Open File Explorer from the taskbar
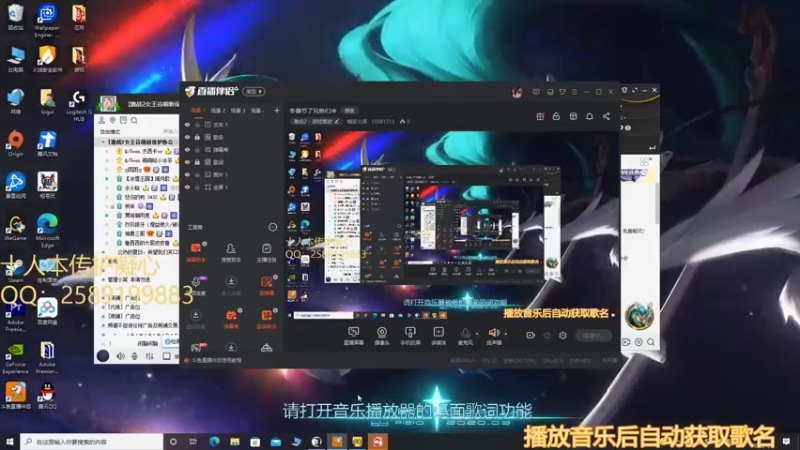This screenshot has width=800, height=450. [x=235, y=442]
